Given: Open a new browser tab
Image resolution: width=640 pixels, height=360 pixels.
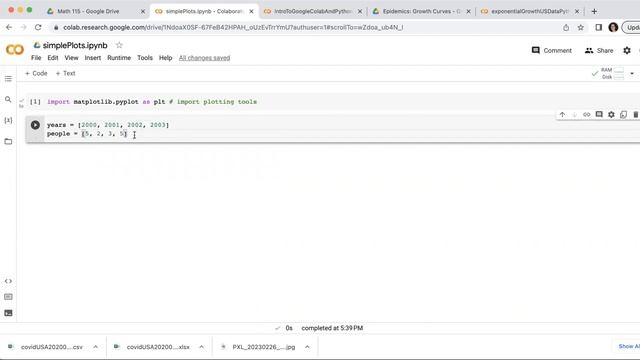Looking at the screenshot, I should point(594,11).
